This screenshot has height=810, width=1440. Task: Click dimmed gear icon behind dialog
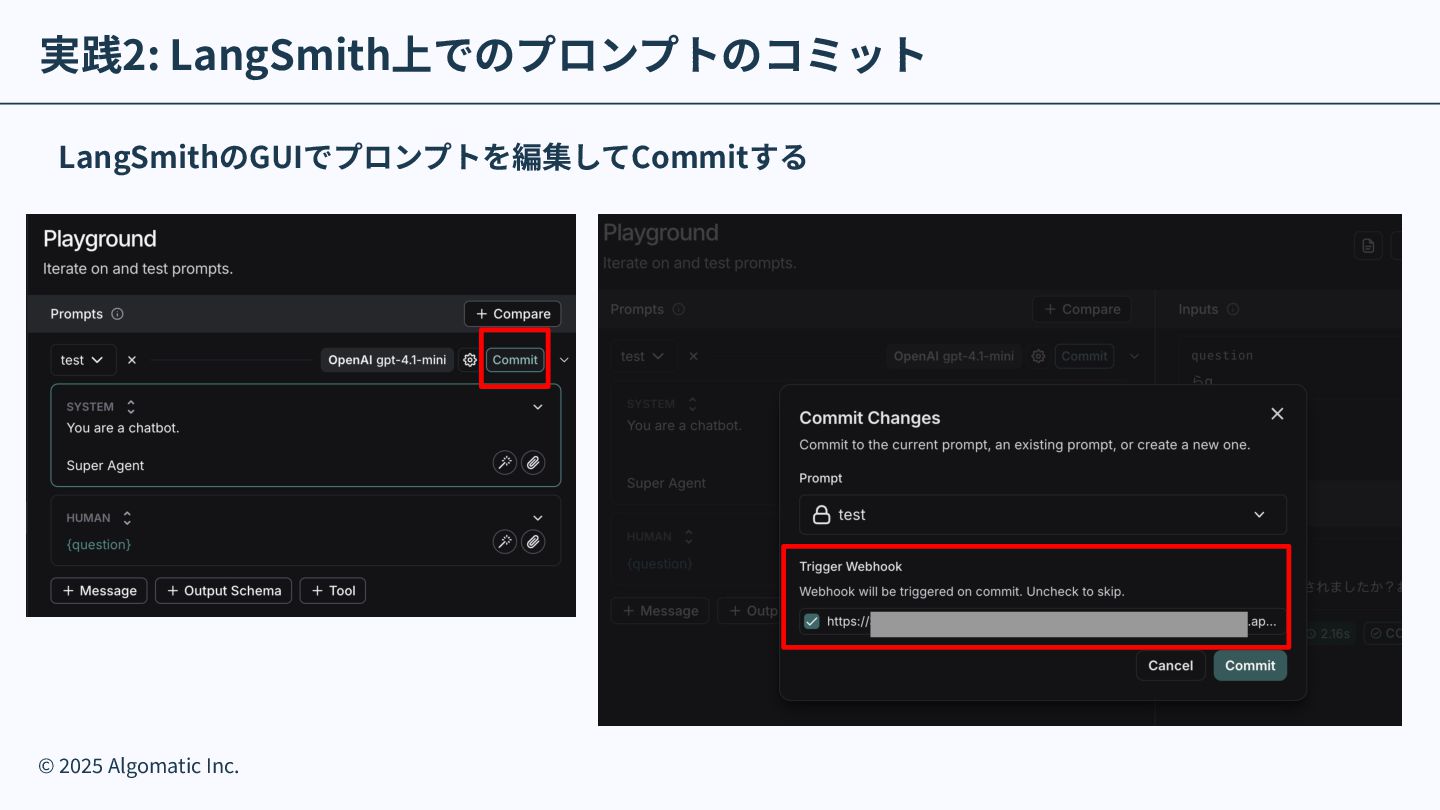(x=1039, y=356)
